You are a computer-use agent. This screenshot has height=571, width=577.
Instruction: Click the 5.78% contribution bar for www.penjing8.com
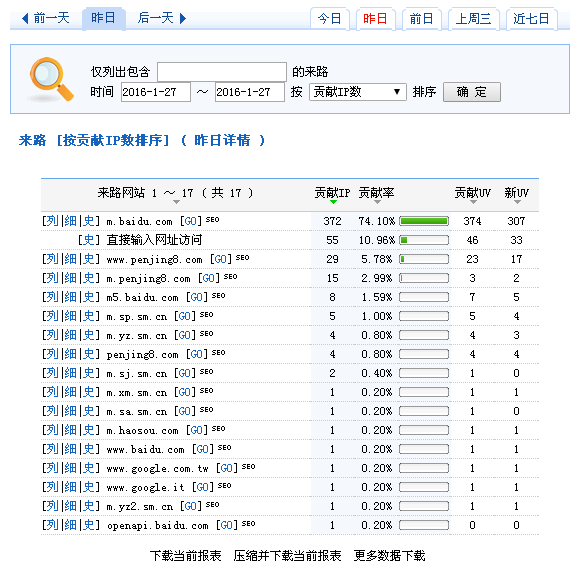click(424, 259)
